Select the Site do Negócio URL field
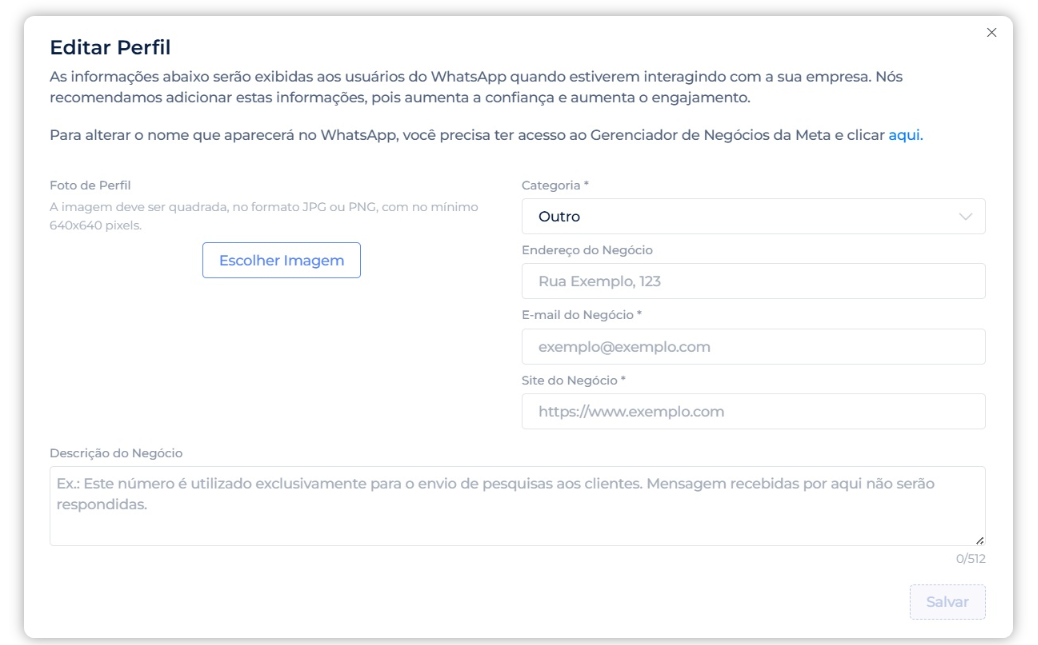1038x645 pixels. (753, 411)
